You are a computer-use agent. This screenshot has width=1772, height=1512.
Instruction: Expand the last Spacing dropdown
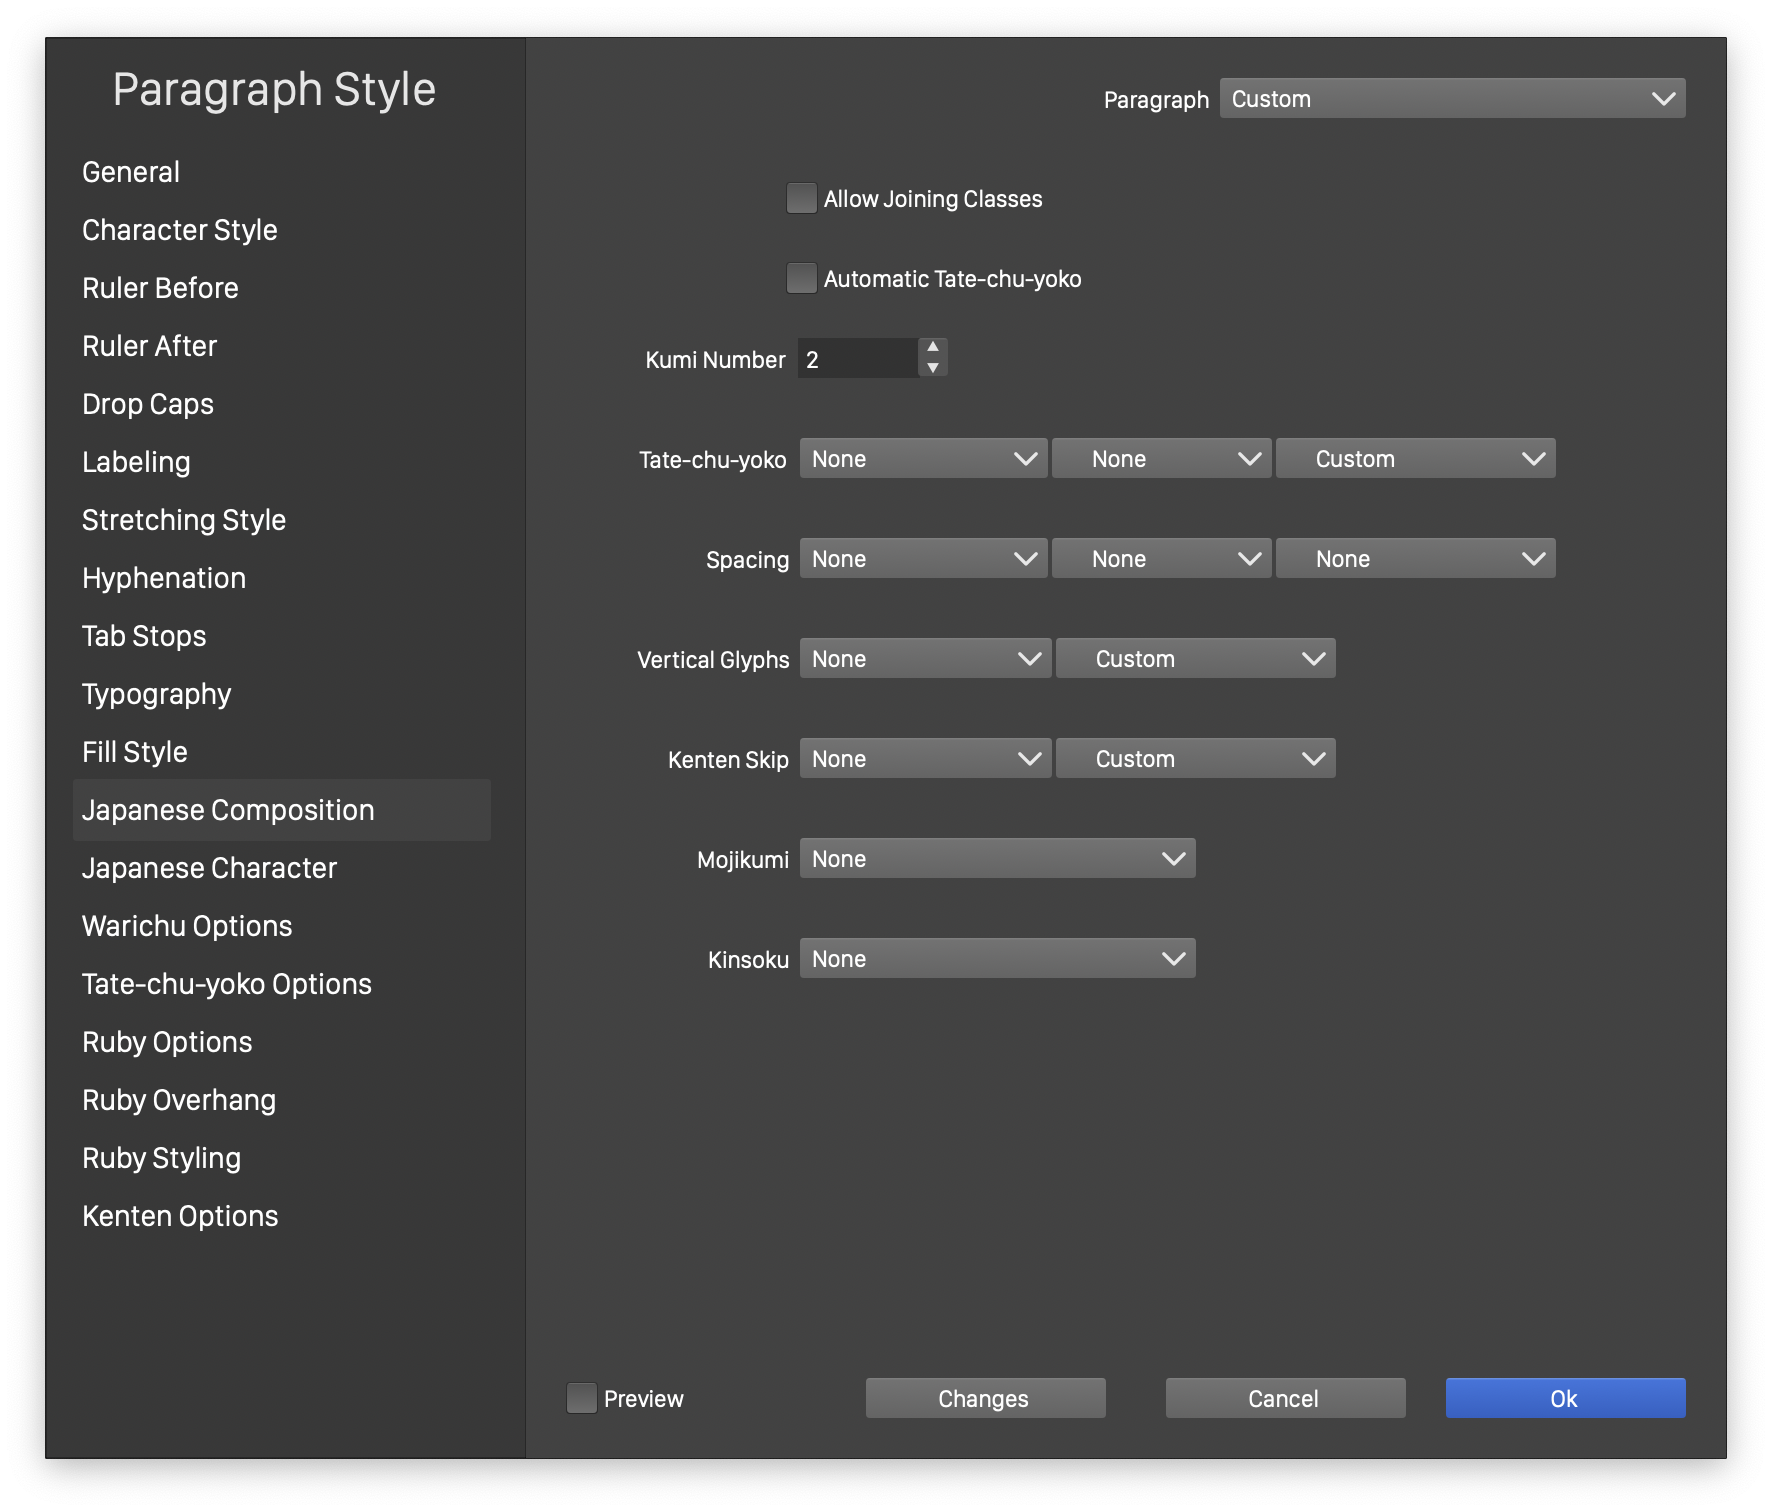(x=1415, y=558)
